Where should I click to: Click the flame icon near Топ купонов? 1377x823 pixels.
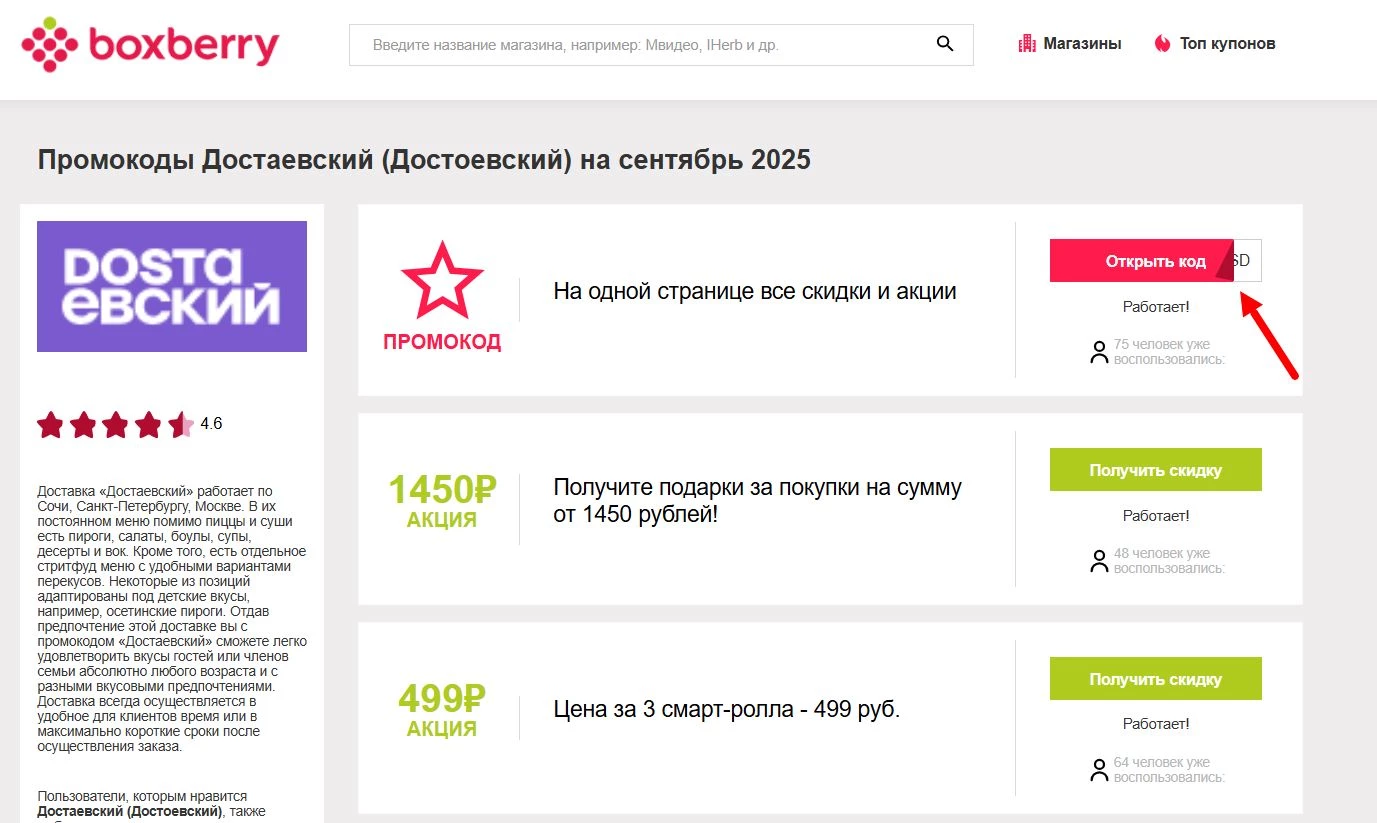(x=1161, y=43)
